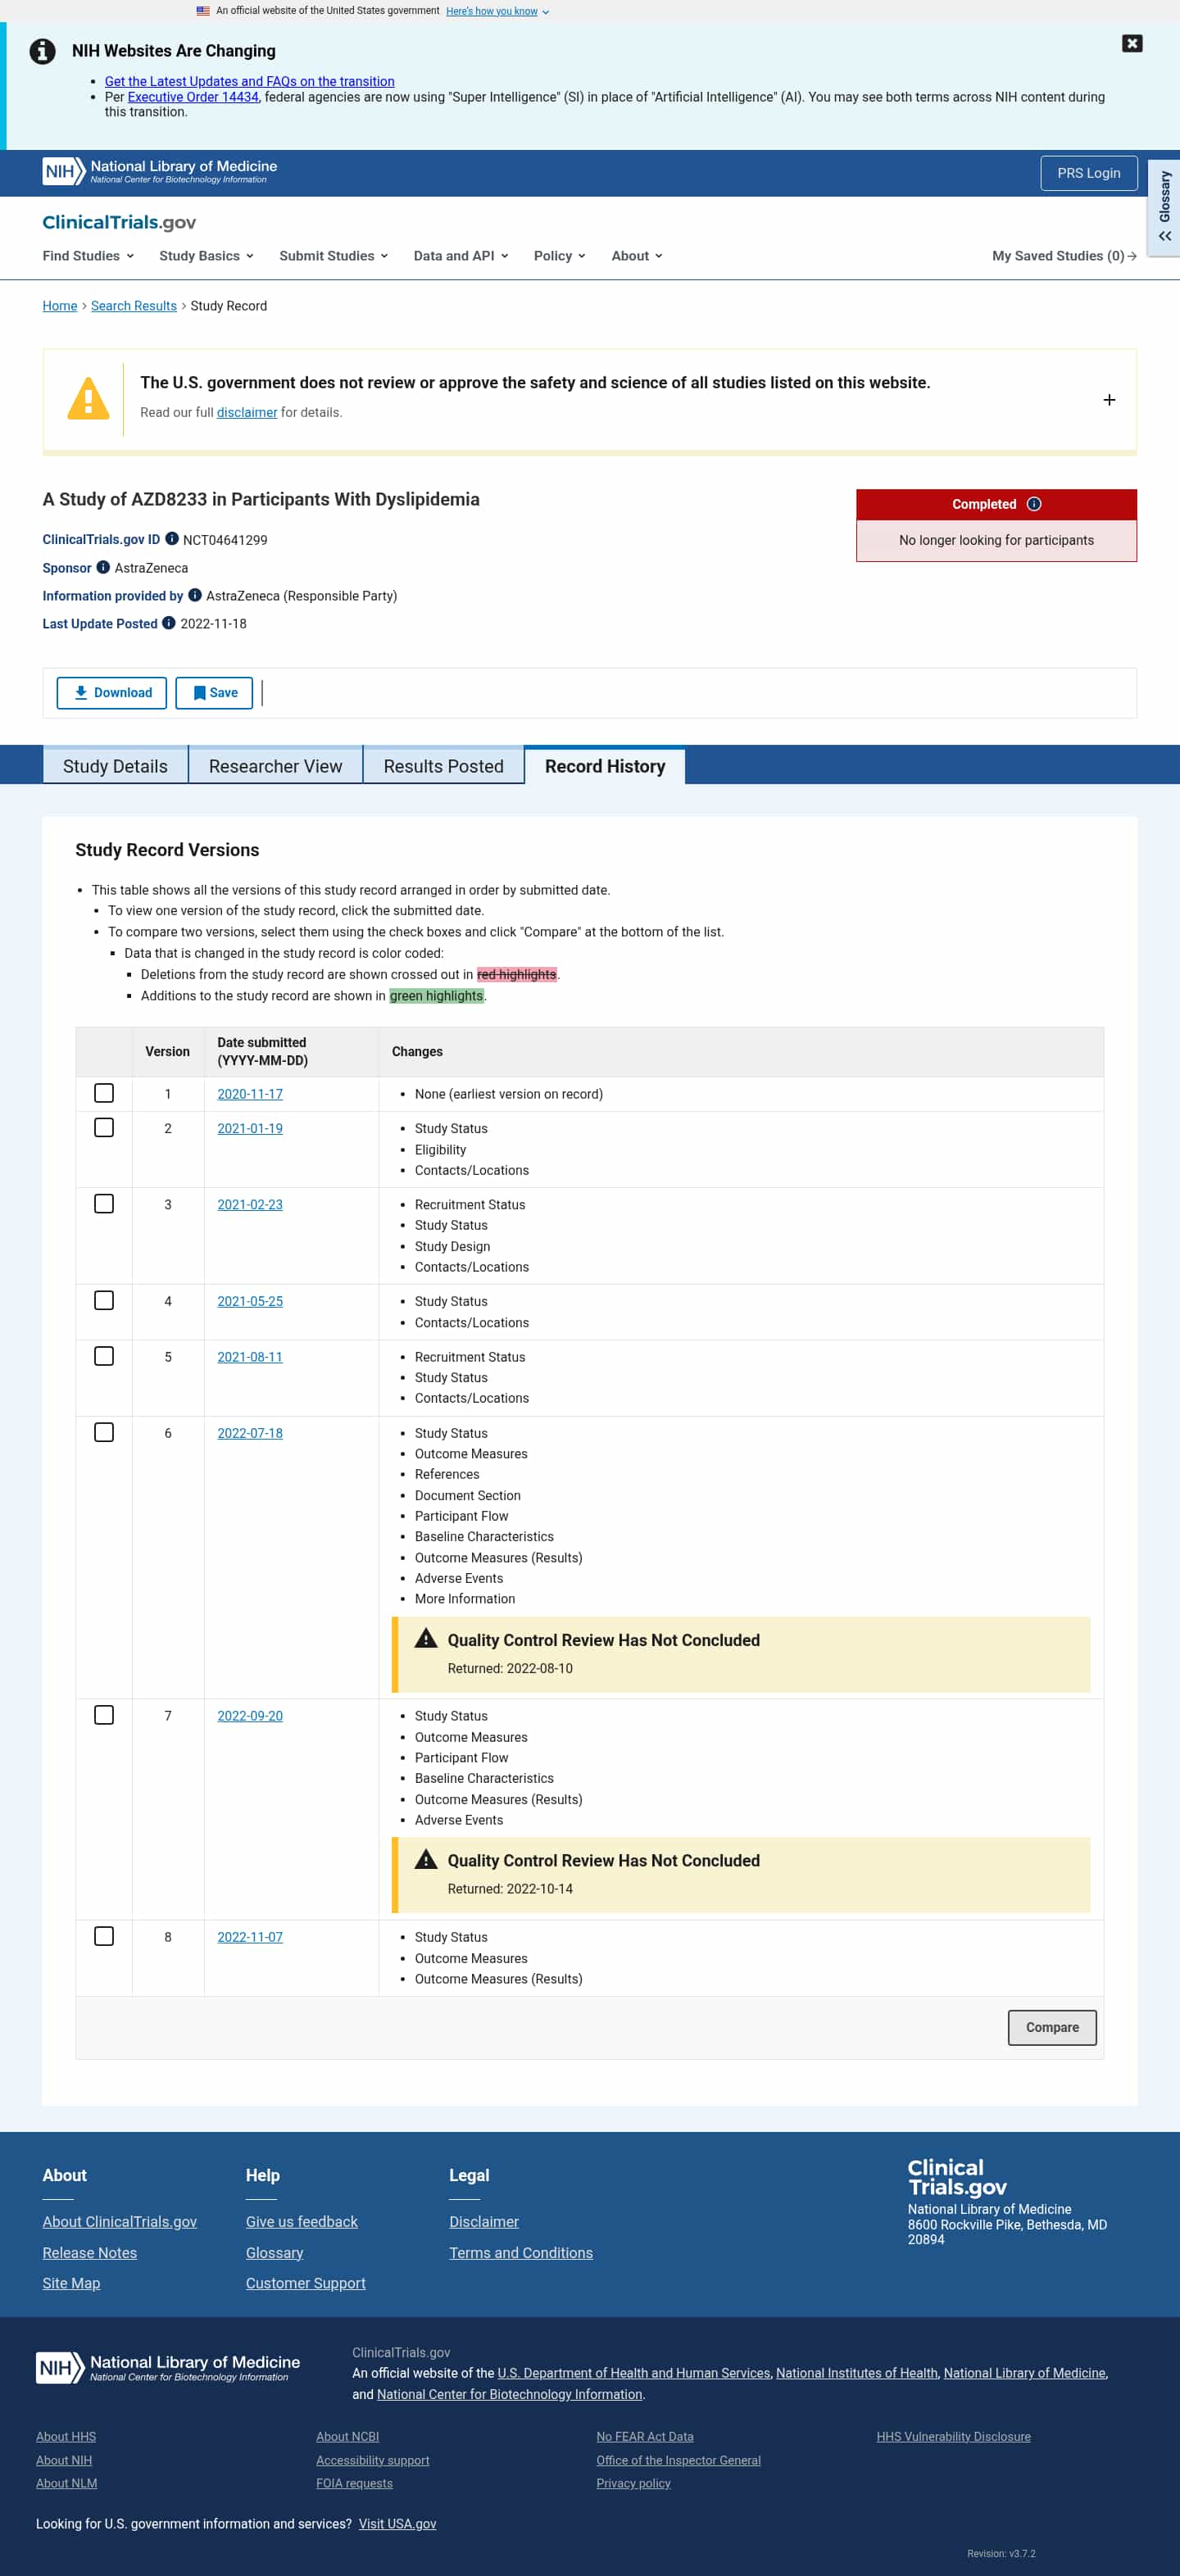Expand the government disclaimer with plus icon
The width and height of the screenshot is (1180, 2576).
[1109, 400]
